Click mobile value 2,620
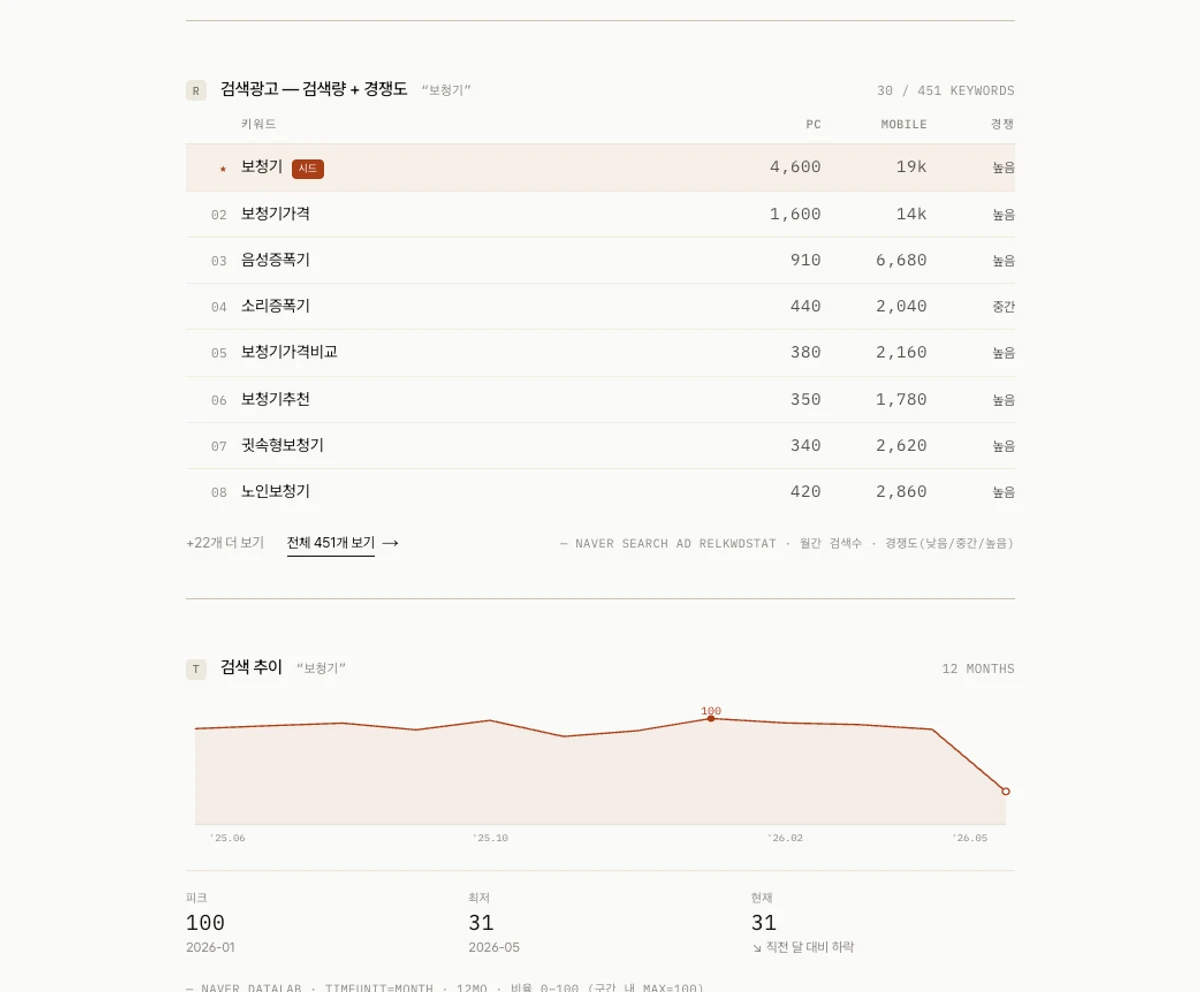Viewport: 1200px width, 992px height. pyautogui.click(x=901, y=445)
